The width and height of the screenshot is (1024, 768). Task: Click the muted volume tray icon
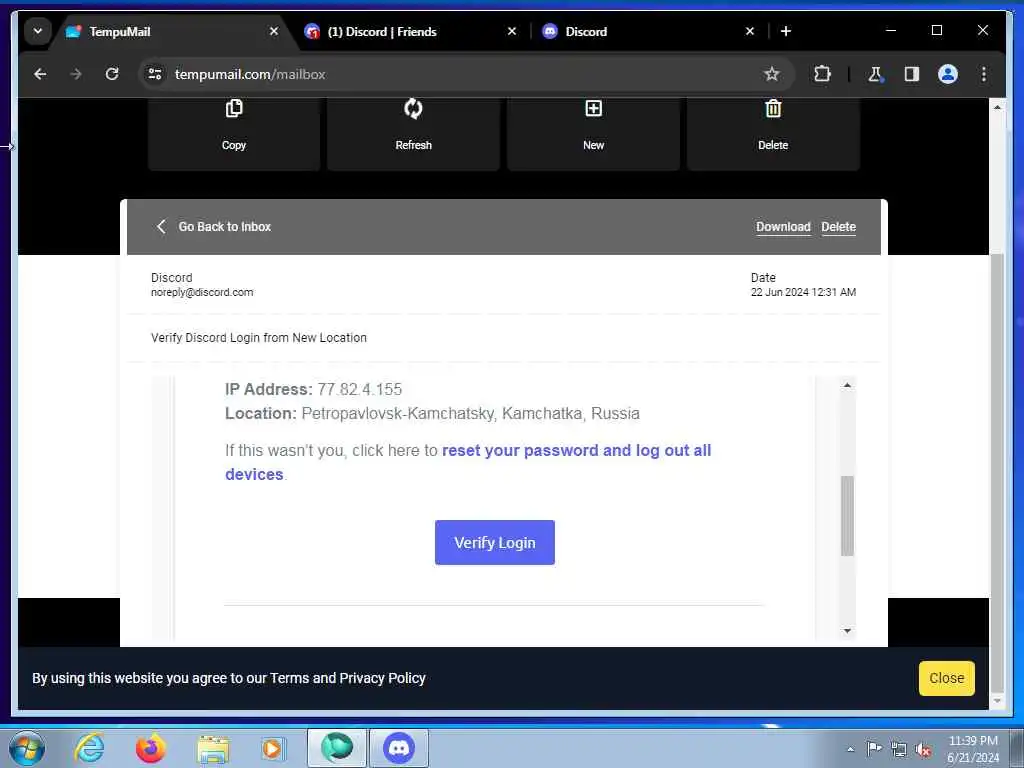tap(923, 750)
